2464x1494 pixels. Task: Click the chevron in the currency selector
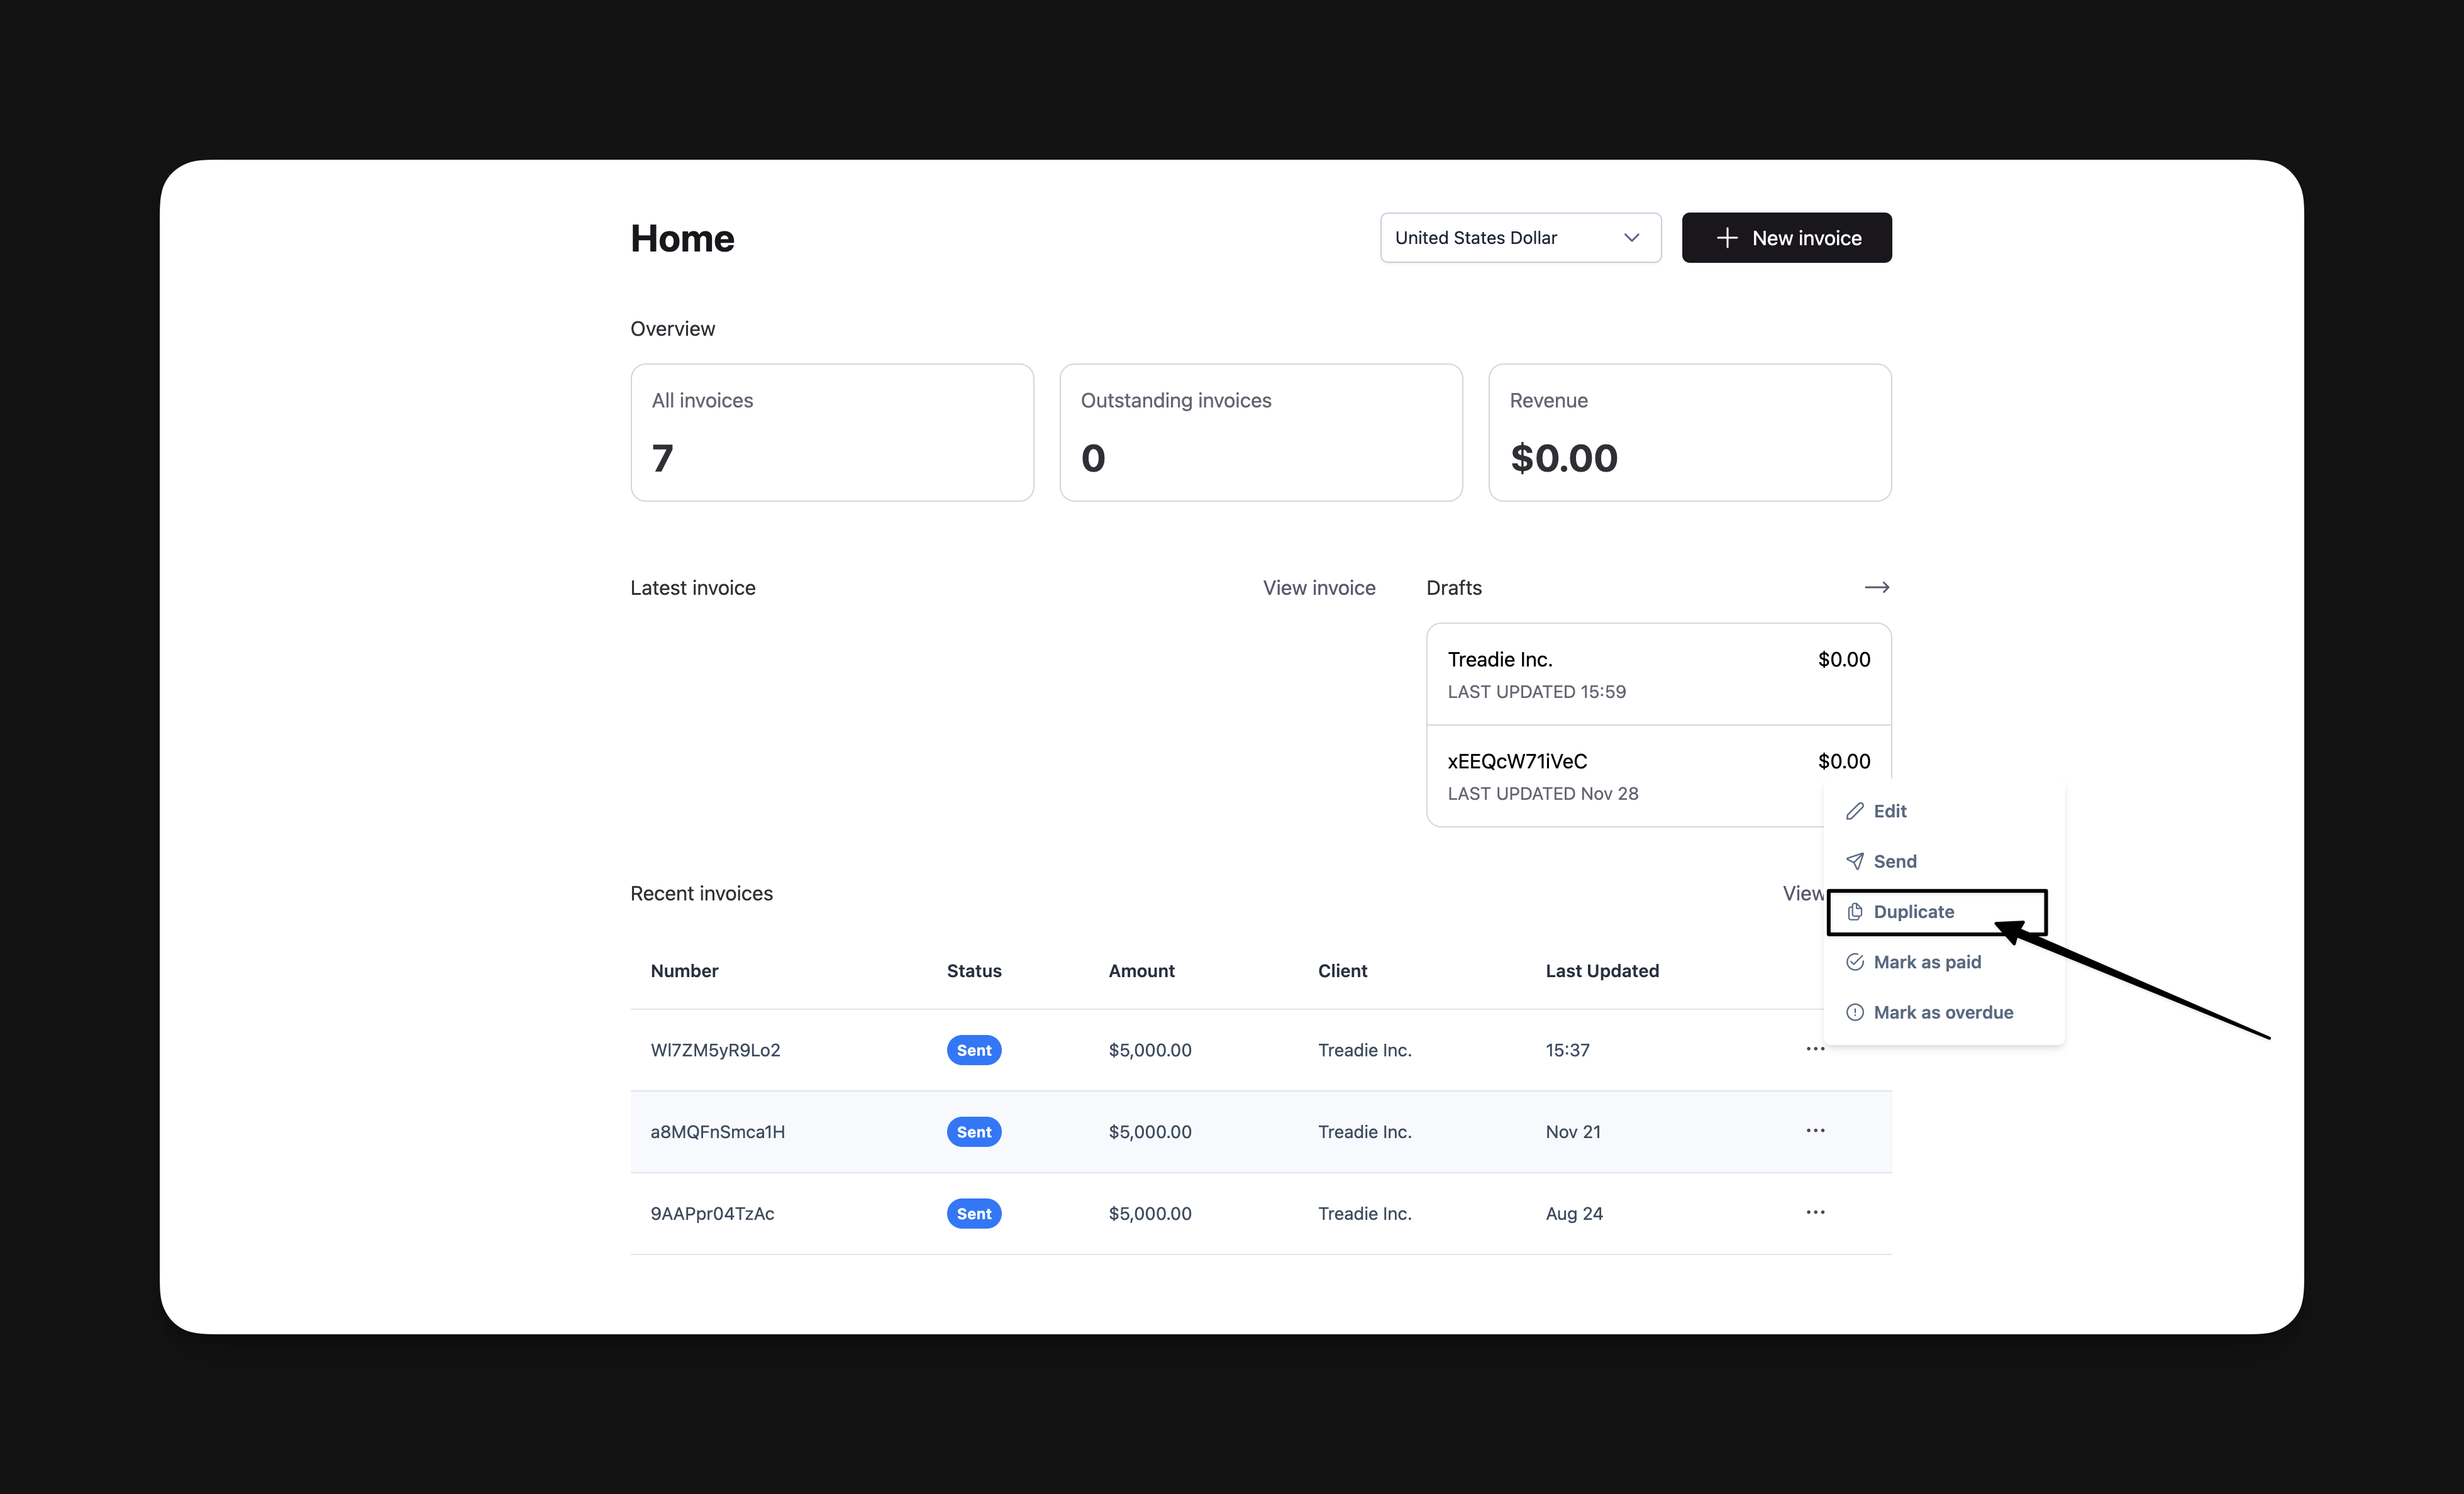click(1632, 237)
